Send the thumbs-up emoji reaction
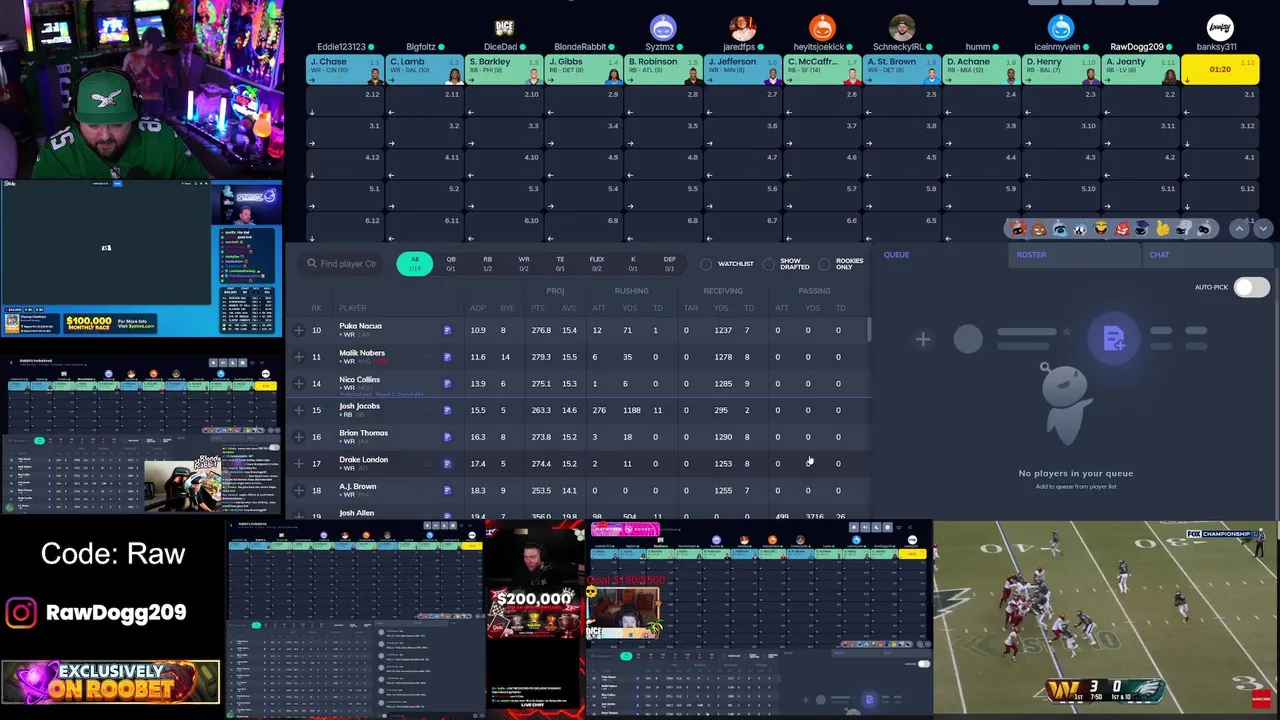The image size is (1280, 720). [1162, 229]
